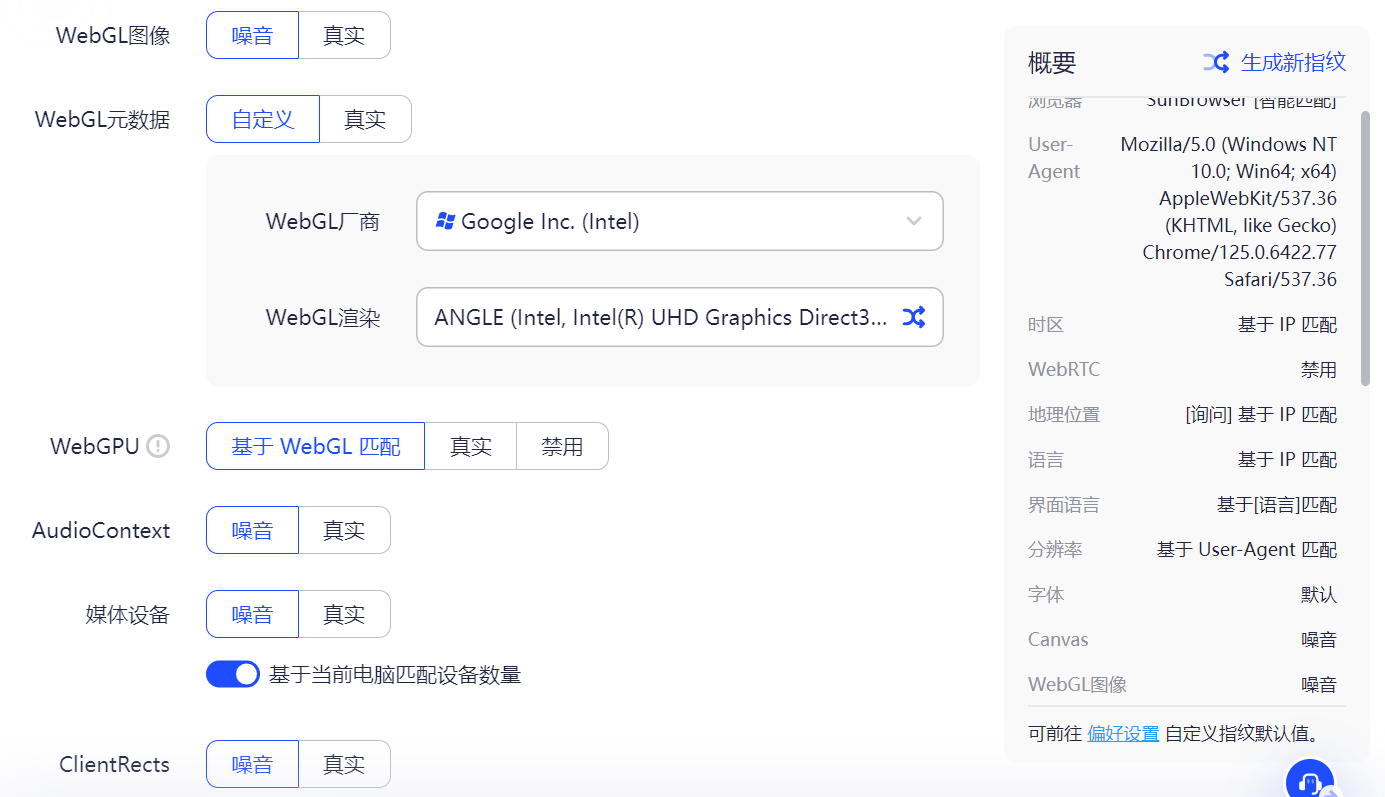This screenshot has height=797, width=1385.
Task: Click the WebGL厂商 dropdown chevron arrow
Action: tap(913, 221)
